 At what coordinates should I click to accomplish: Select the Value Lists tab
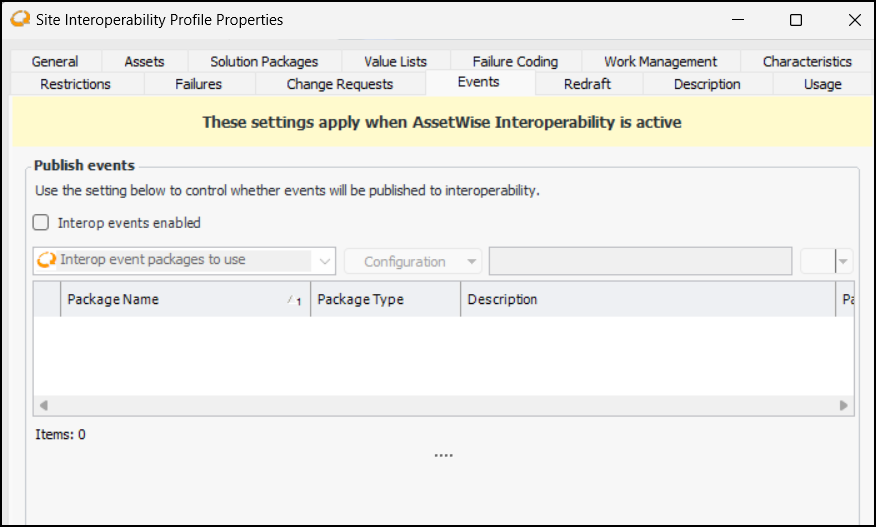click(x=396, y=61)
